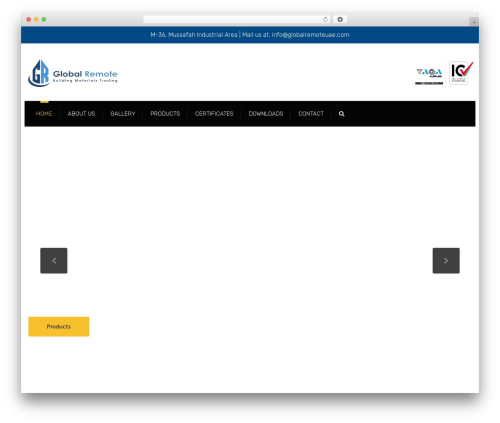Go to previous slide arrow
The image size is (500, 423).
[x=54, y=261]
